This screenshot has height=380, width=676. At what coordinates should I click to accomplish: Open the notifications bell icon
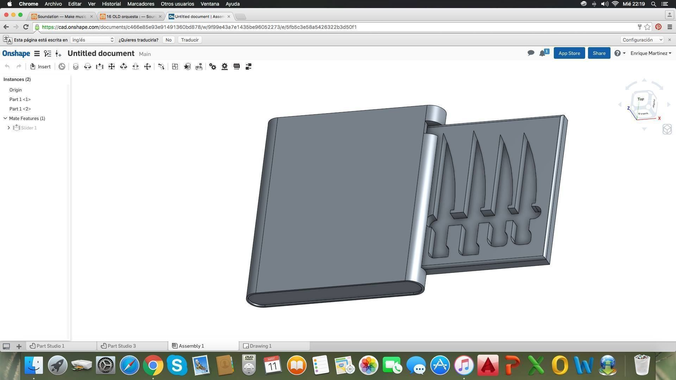(543, 53)
